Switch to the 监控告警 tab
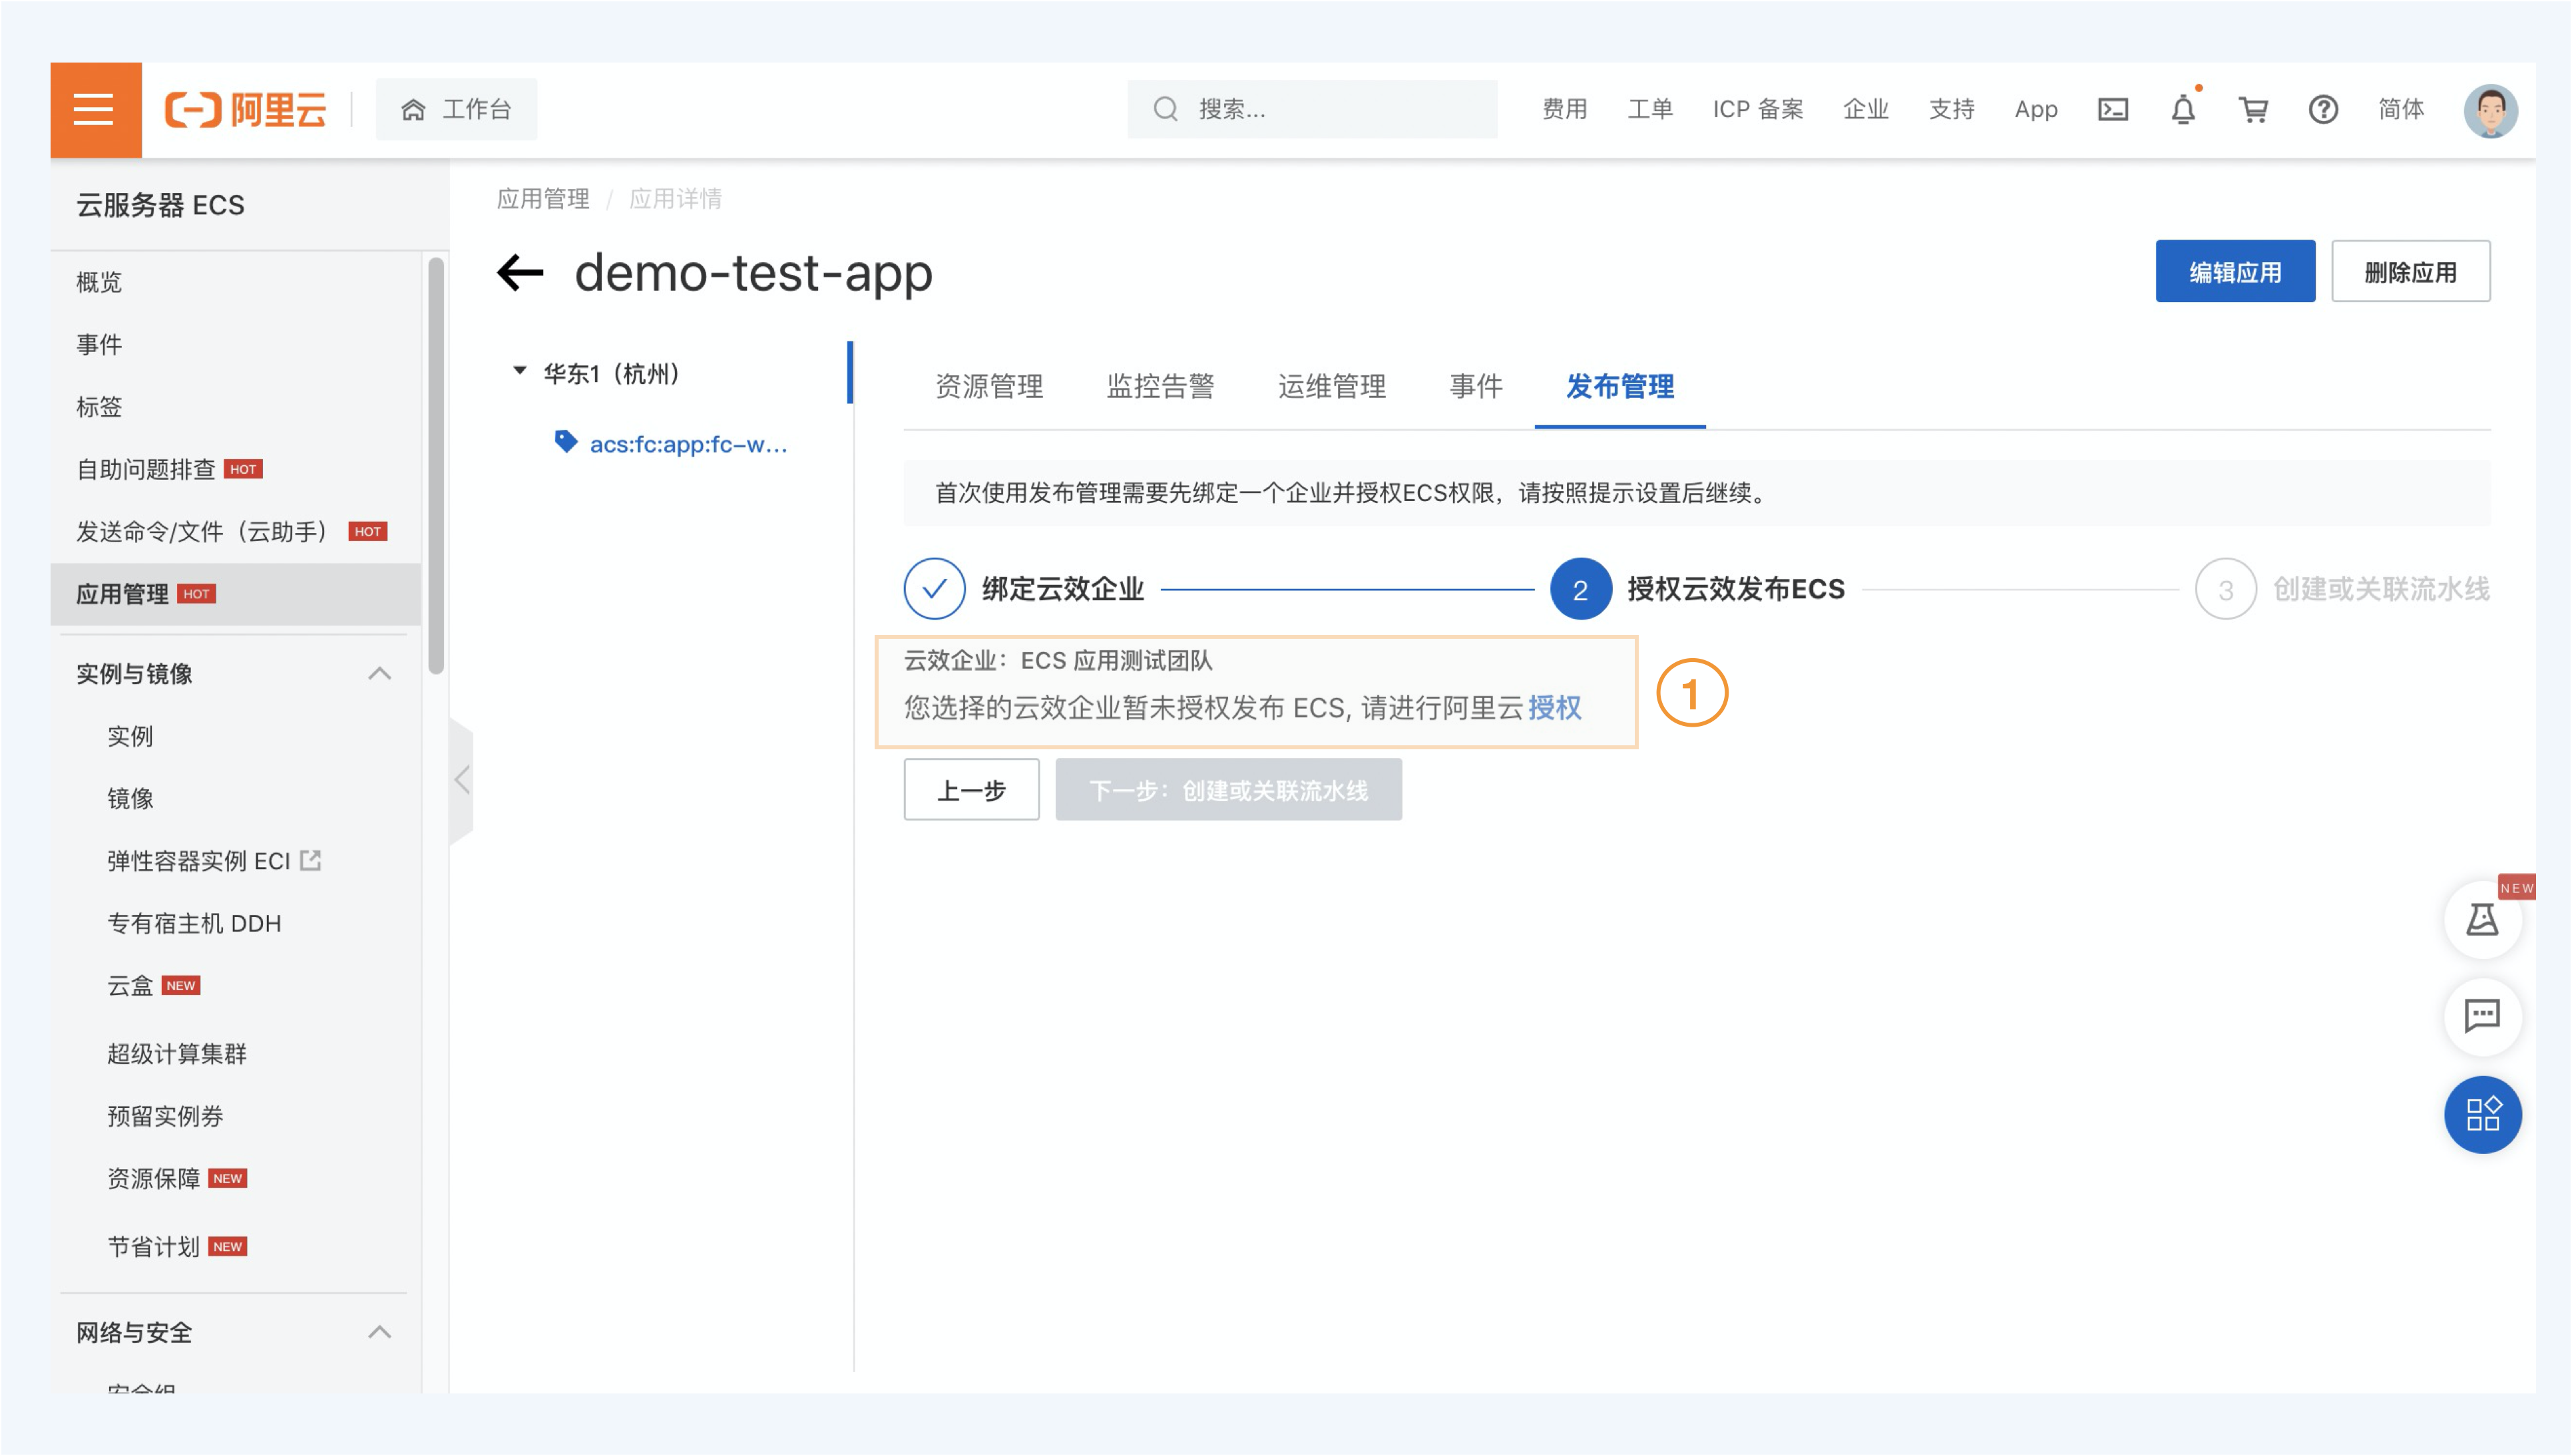Viewport: 2572px width, 1456px height. pyautogui.click(x=1160, y=386)
